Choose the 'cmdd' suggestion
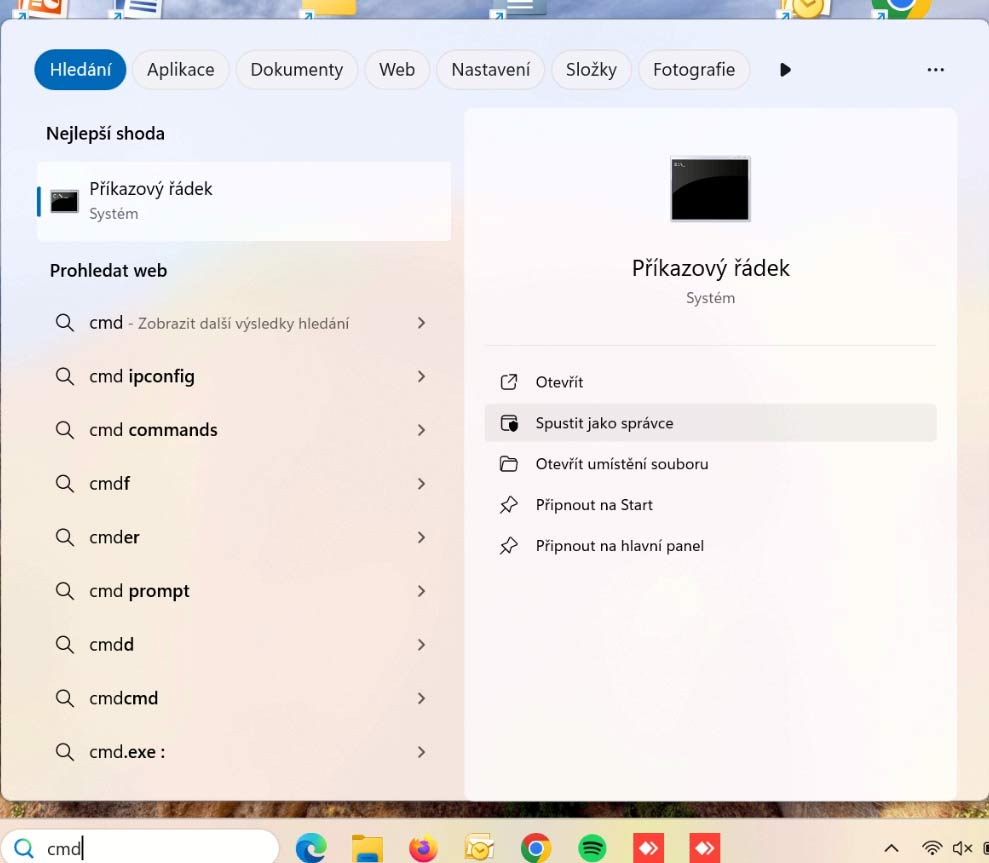The image size is (989, 863). 244,645
